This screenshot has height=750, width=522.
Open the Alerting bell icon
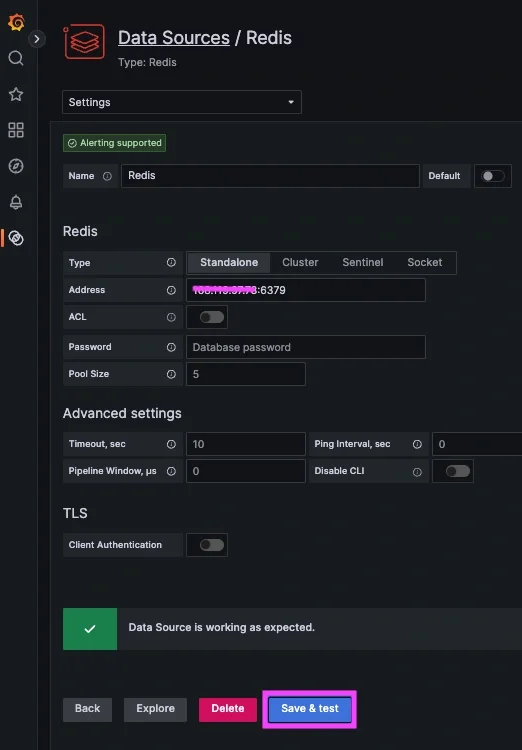[16, 202]
